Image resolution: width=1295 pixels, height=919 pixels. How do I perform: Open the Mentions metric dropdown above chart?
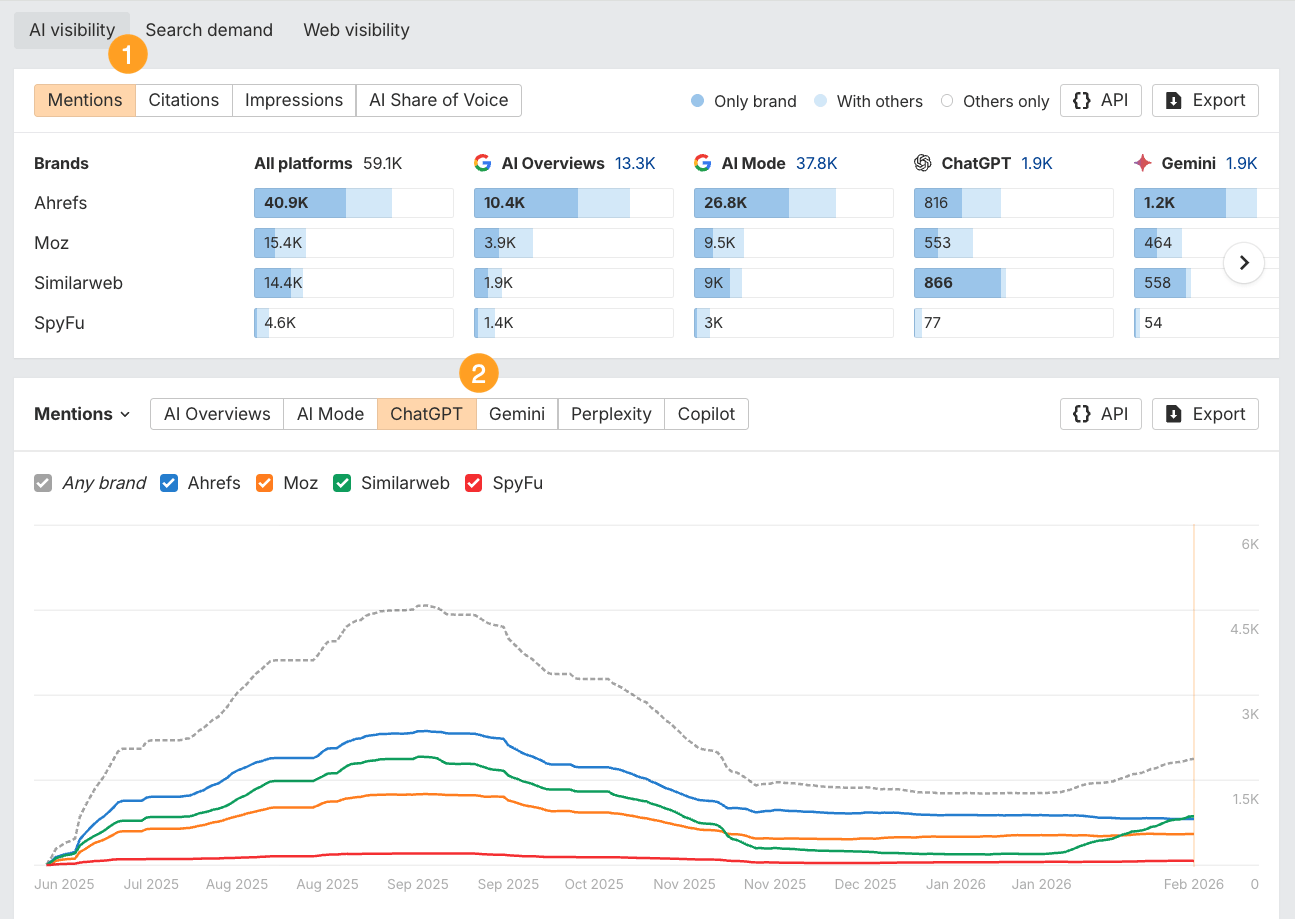[x=82, y=414]
